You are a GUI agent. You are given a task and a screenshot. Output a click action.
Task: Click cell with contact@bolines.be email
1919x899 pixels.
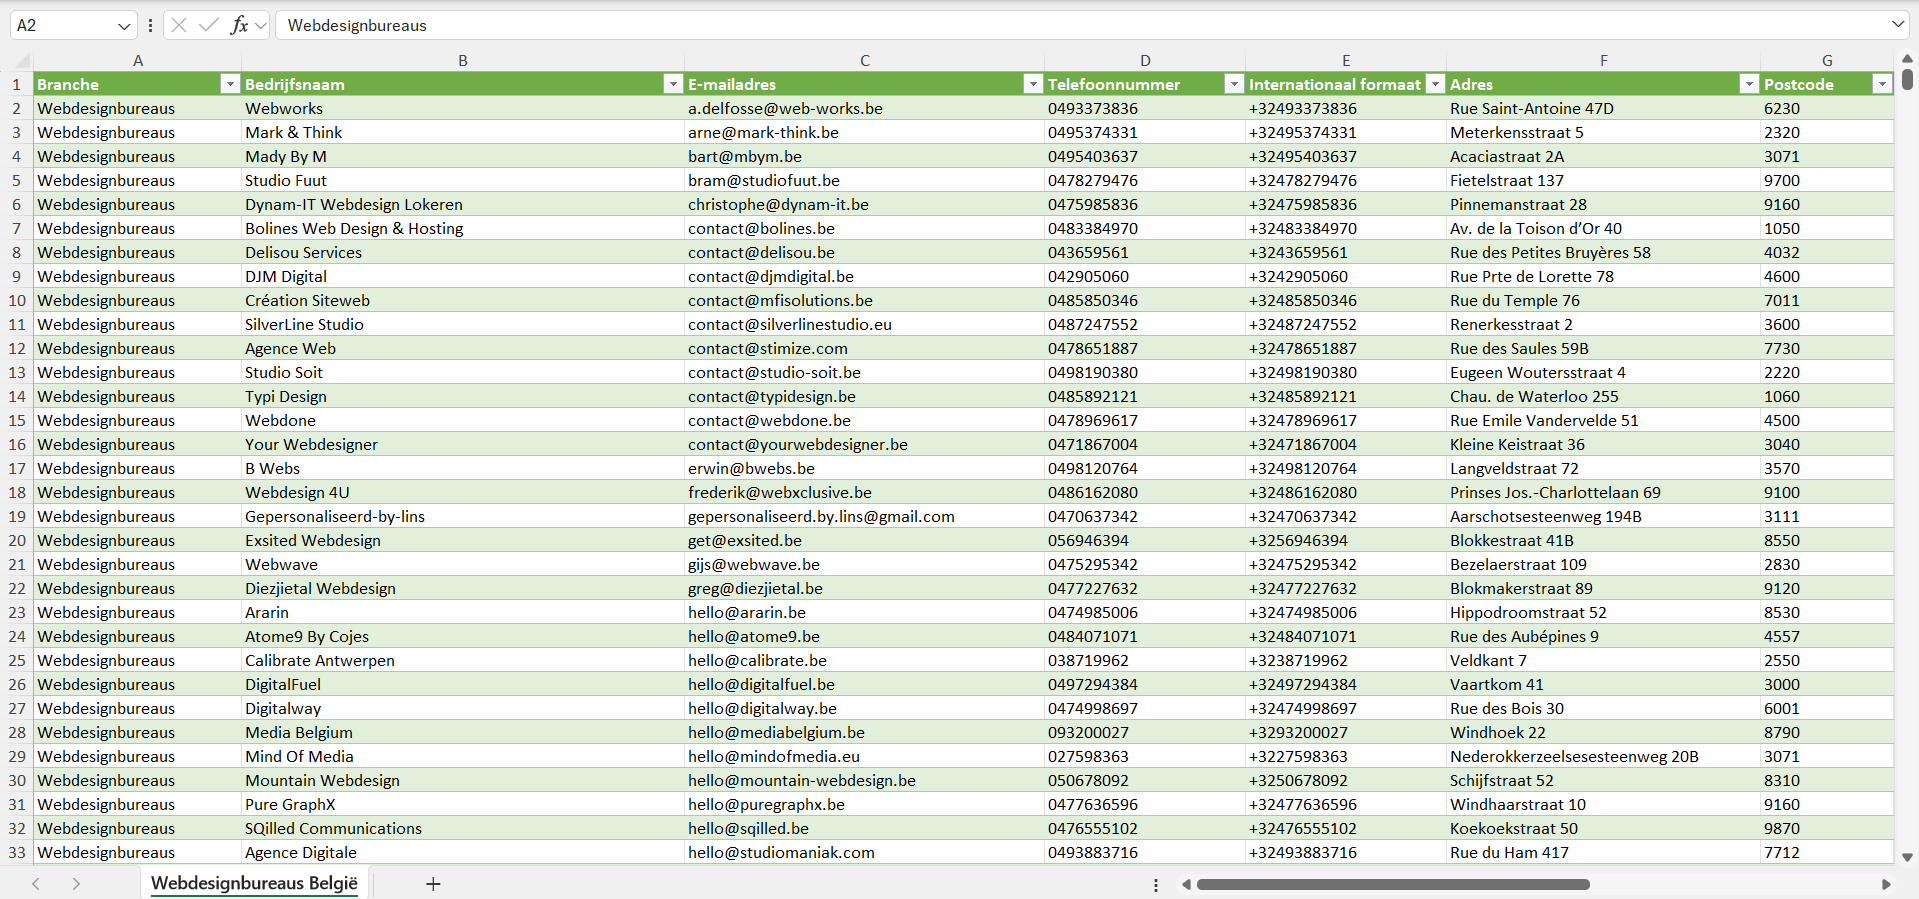761,229
